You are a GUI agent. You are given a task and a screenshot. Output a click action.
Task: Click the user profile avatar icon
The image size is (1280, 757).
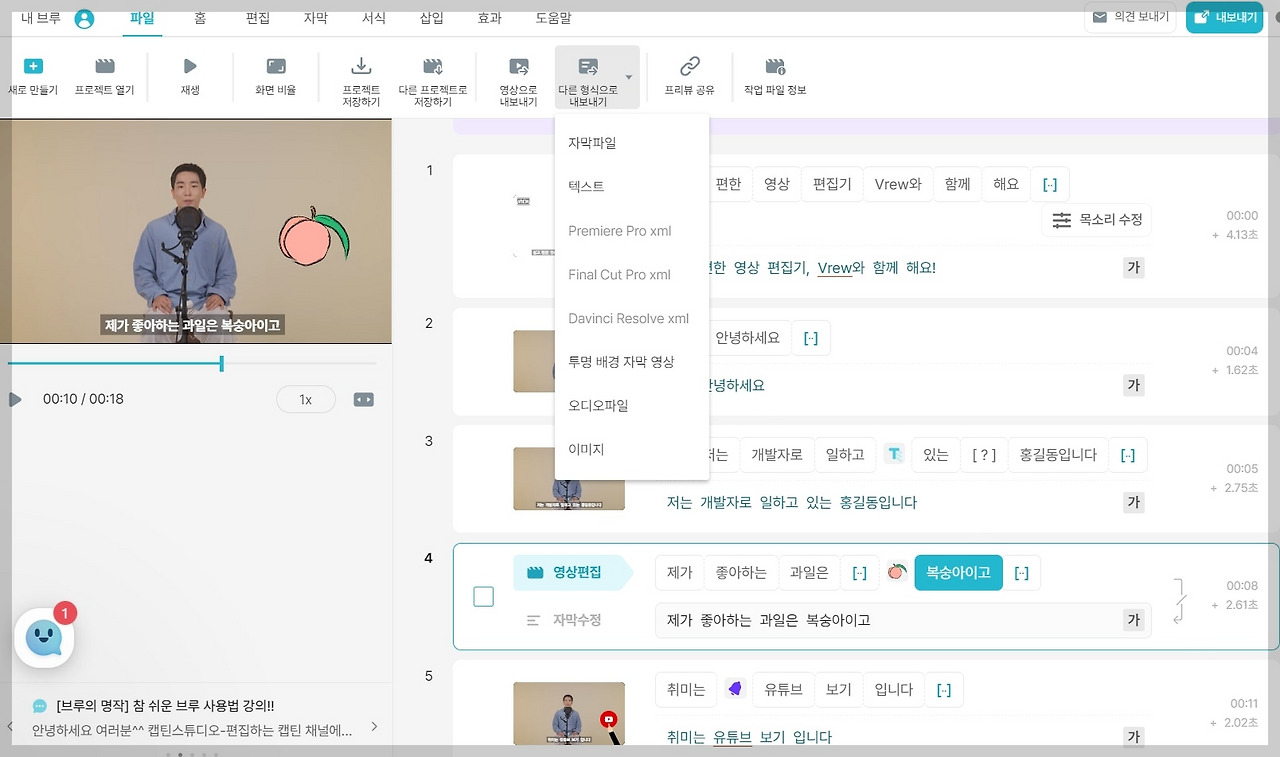[84, 18]
